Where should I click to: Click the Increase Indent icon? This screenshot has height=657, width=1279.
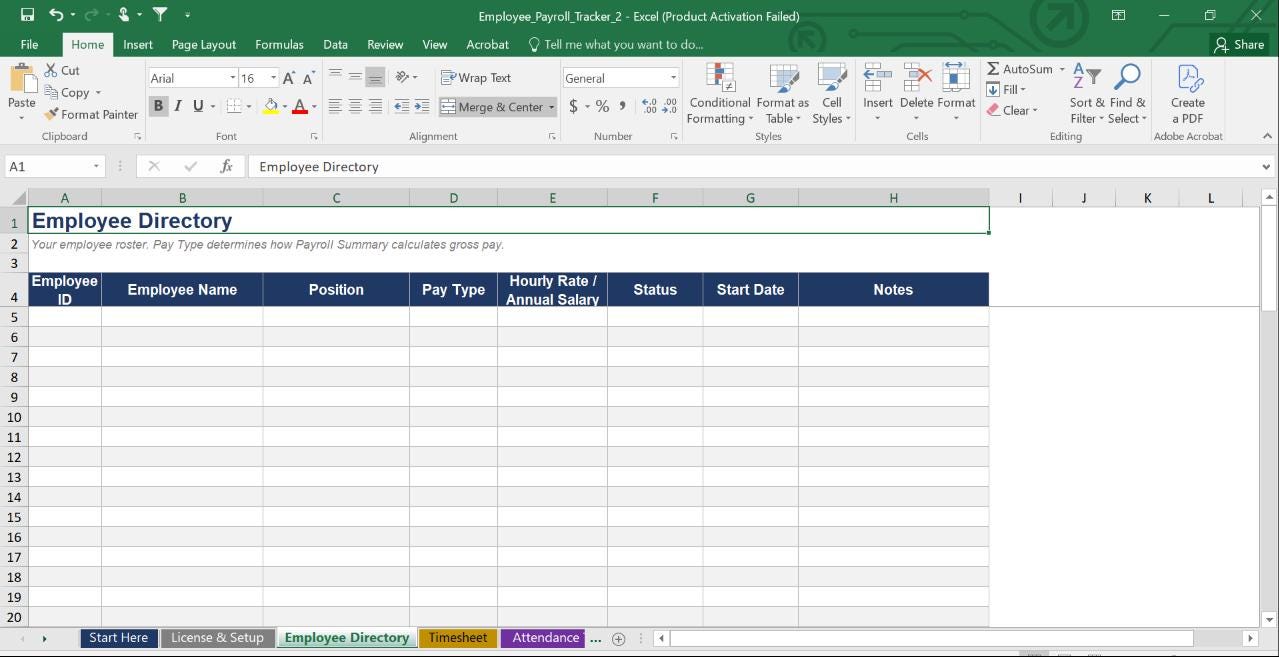422,106
